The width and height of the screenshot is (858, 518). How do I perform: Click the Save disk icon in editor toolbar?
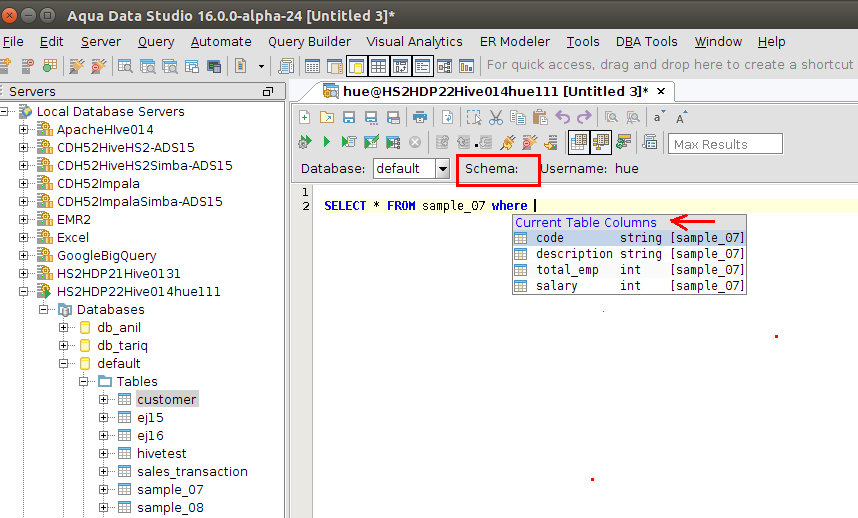coord(349,117)
